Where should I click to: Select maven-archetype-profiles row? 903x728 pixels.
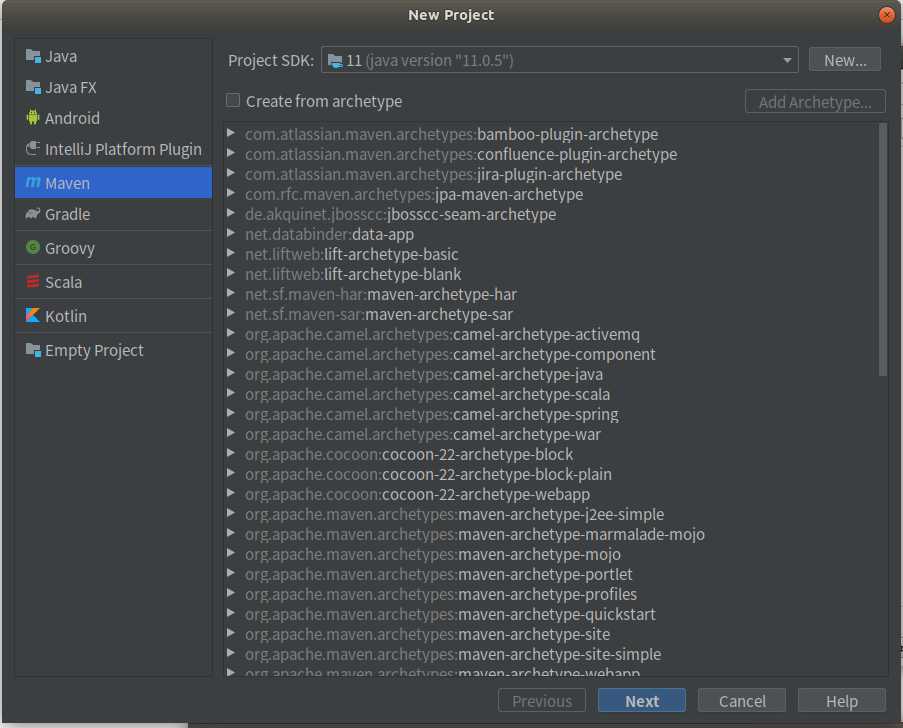coord(552,594)
